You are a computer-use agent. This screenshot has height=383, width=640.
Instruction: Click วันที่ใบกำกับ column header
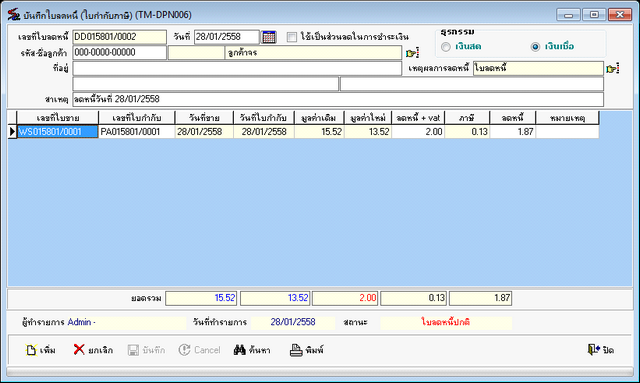[x=264, y=118]
